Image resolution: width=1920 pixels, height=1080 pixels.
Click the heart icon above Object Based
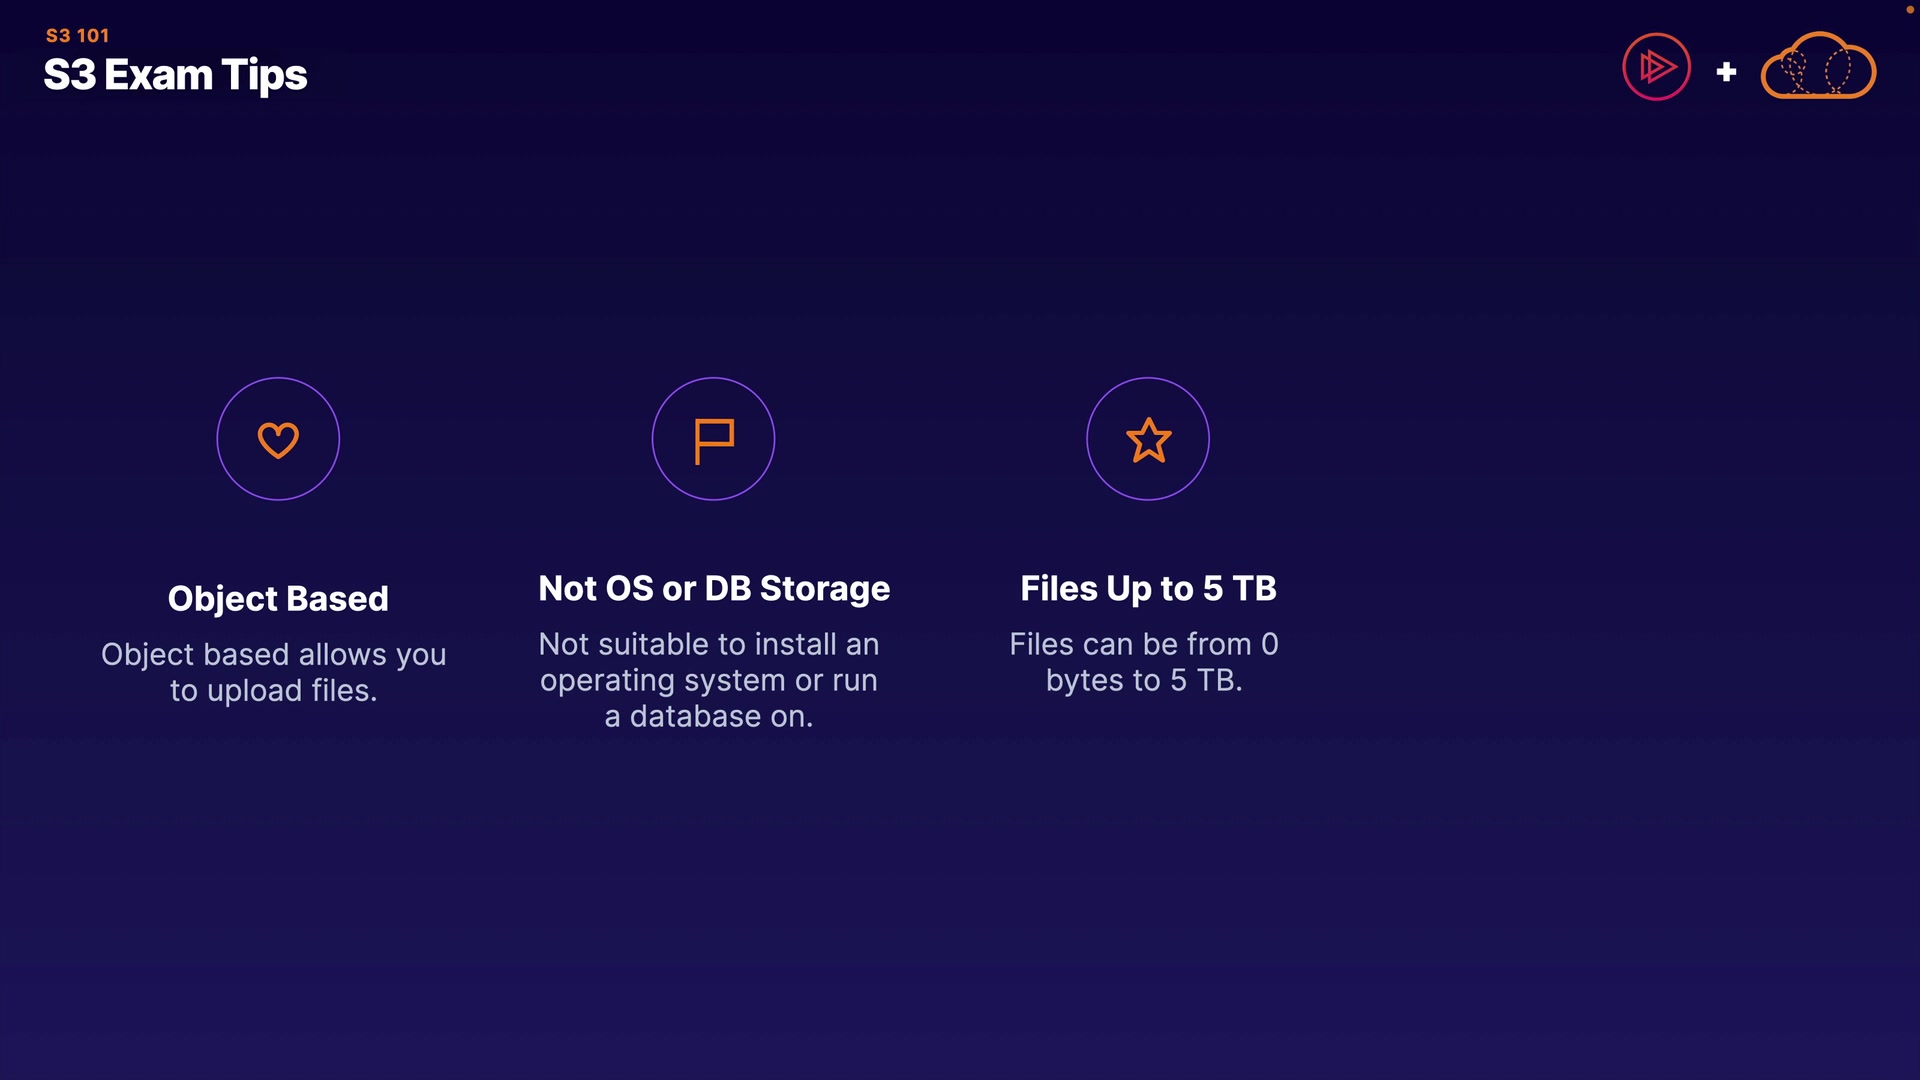(x=278, y=440)
